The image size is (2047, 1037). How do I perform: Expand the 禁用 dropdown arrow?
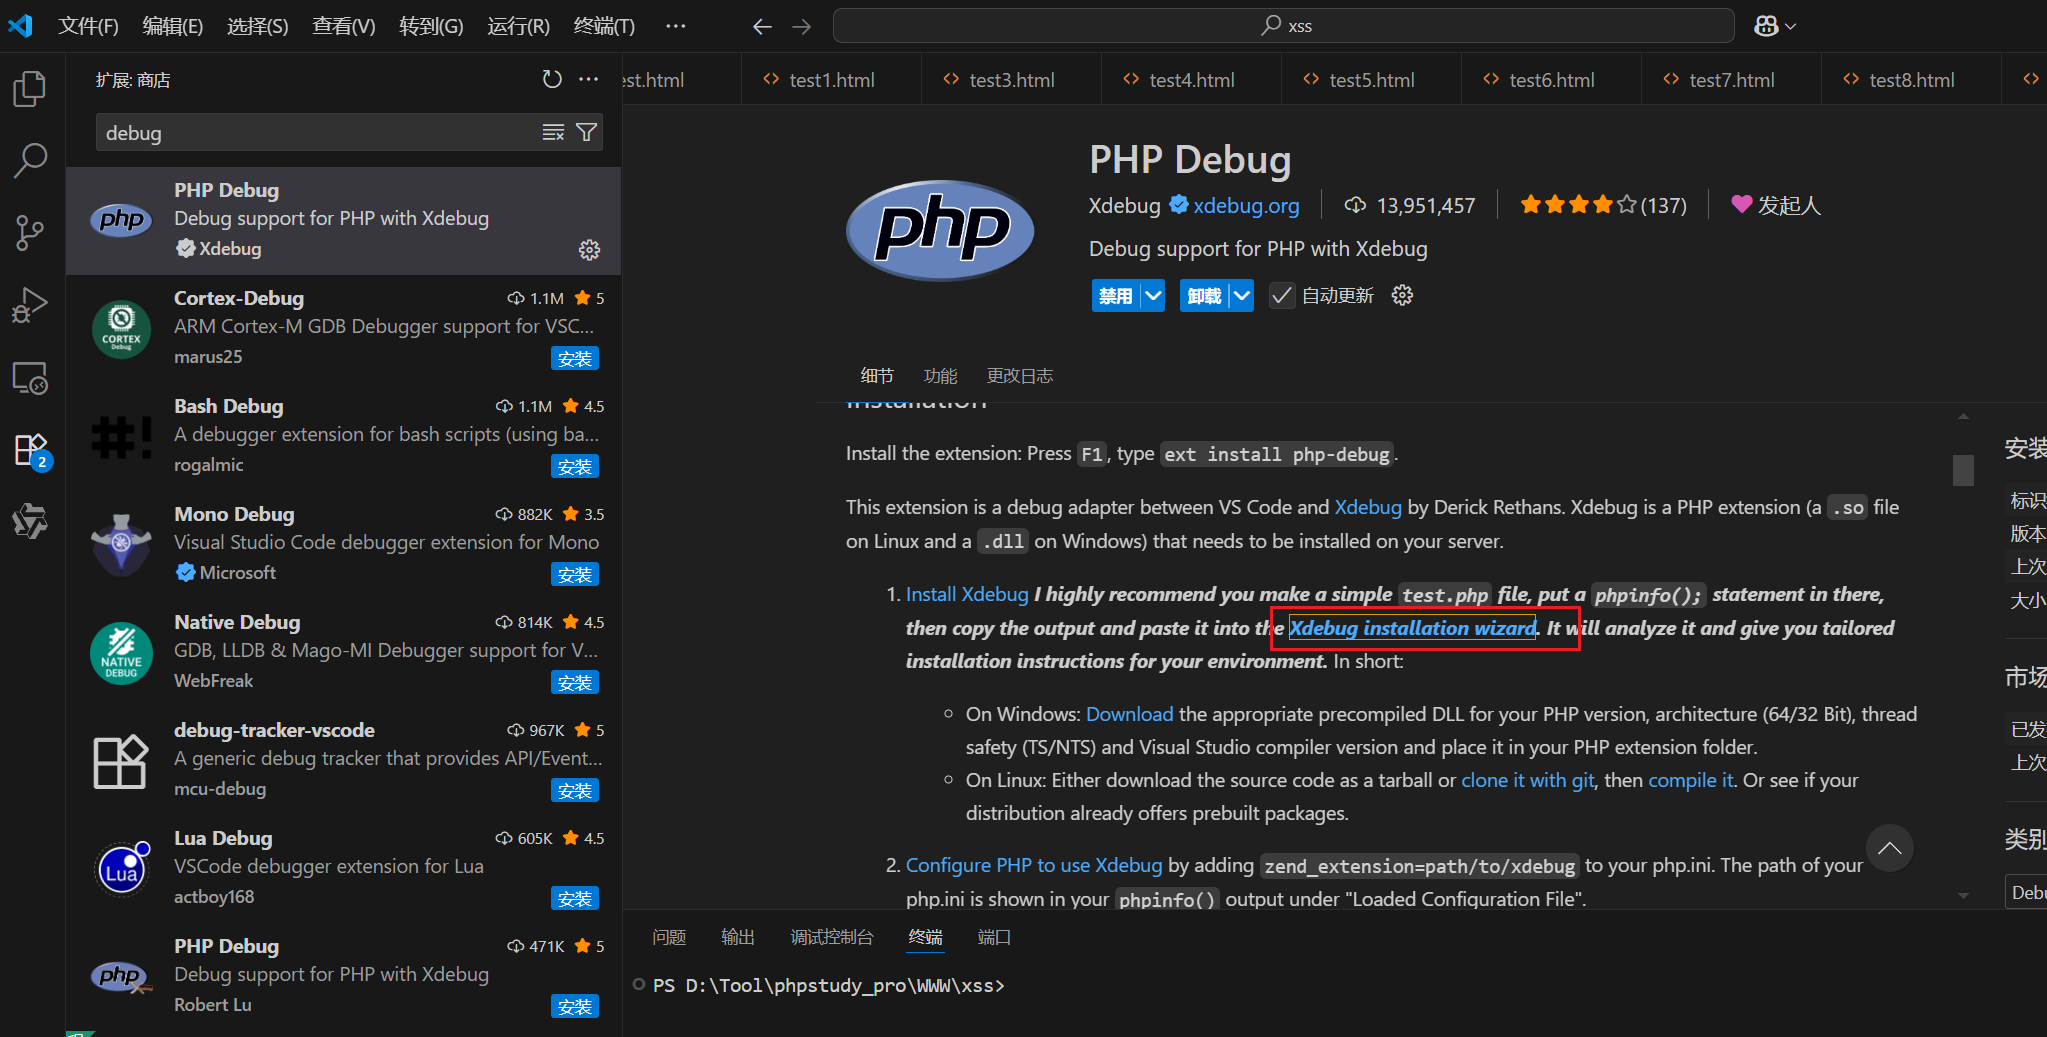[x=1152, y=295]
